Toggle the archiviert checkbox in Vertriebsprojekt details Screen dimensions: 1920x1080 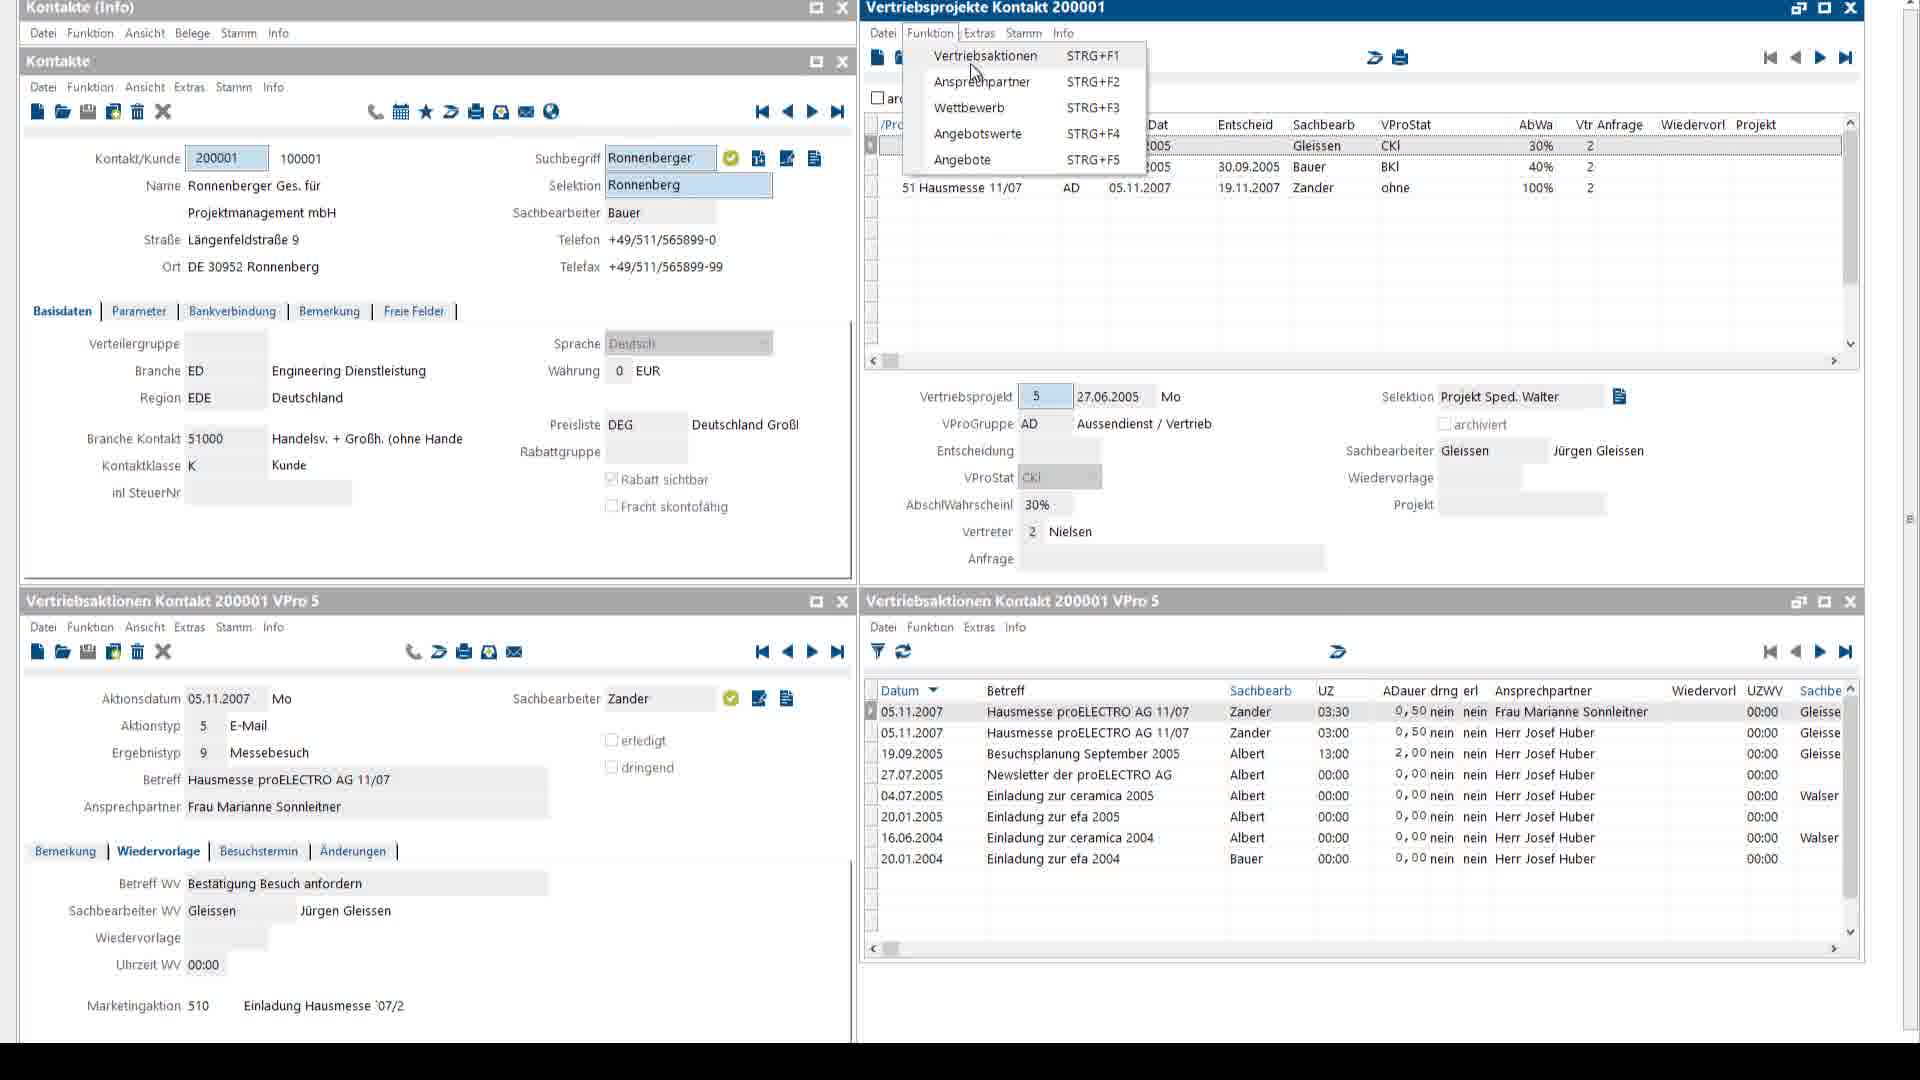tap(1444, 424)
